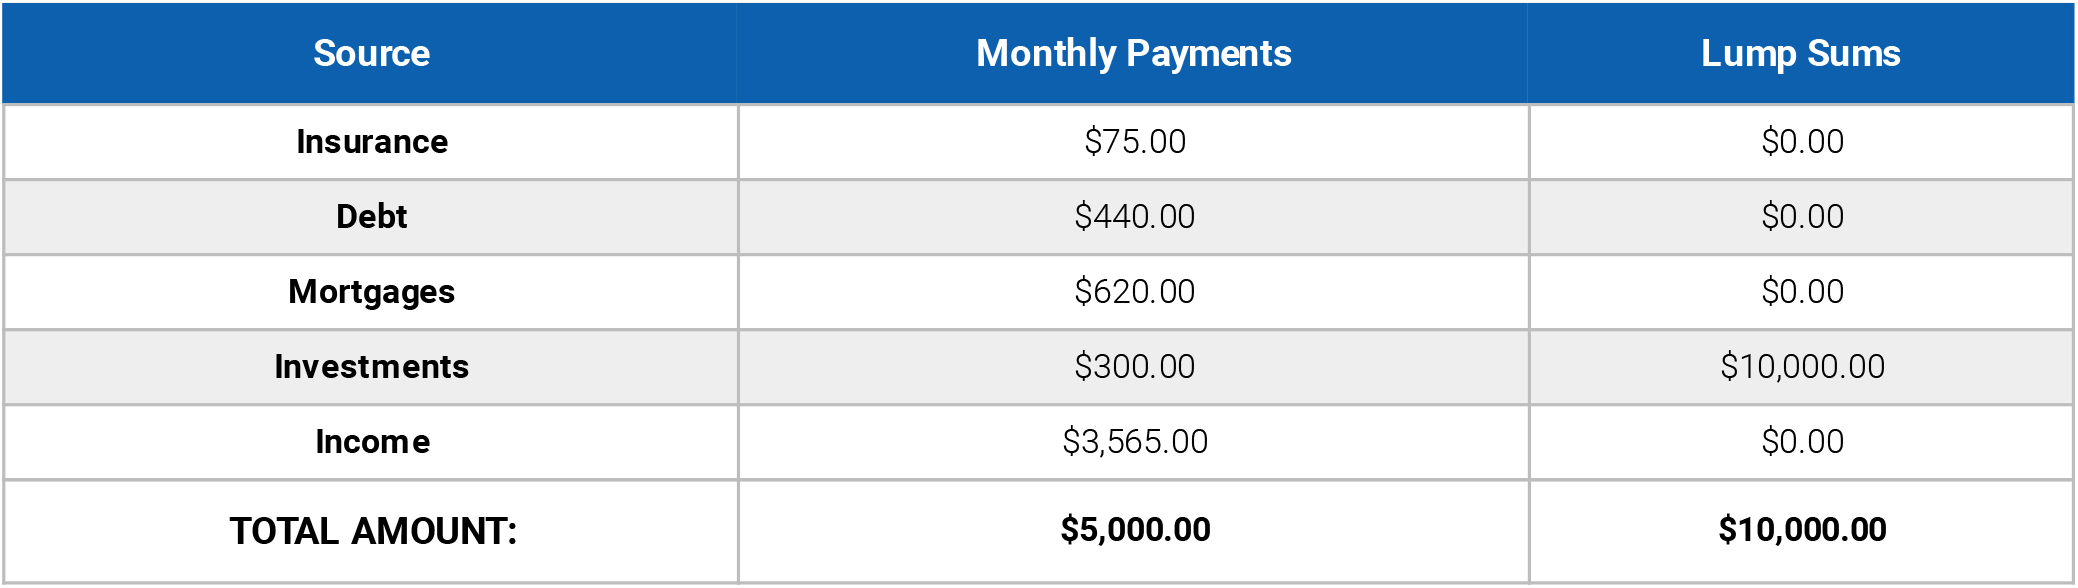Click the $440.00 Debt monthly payment
This screenshot has width=2078, height=588.
[1135, 217]
